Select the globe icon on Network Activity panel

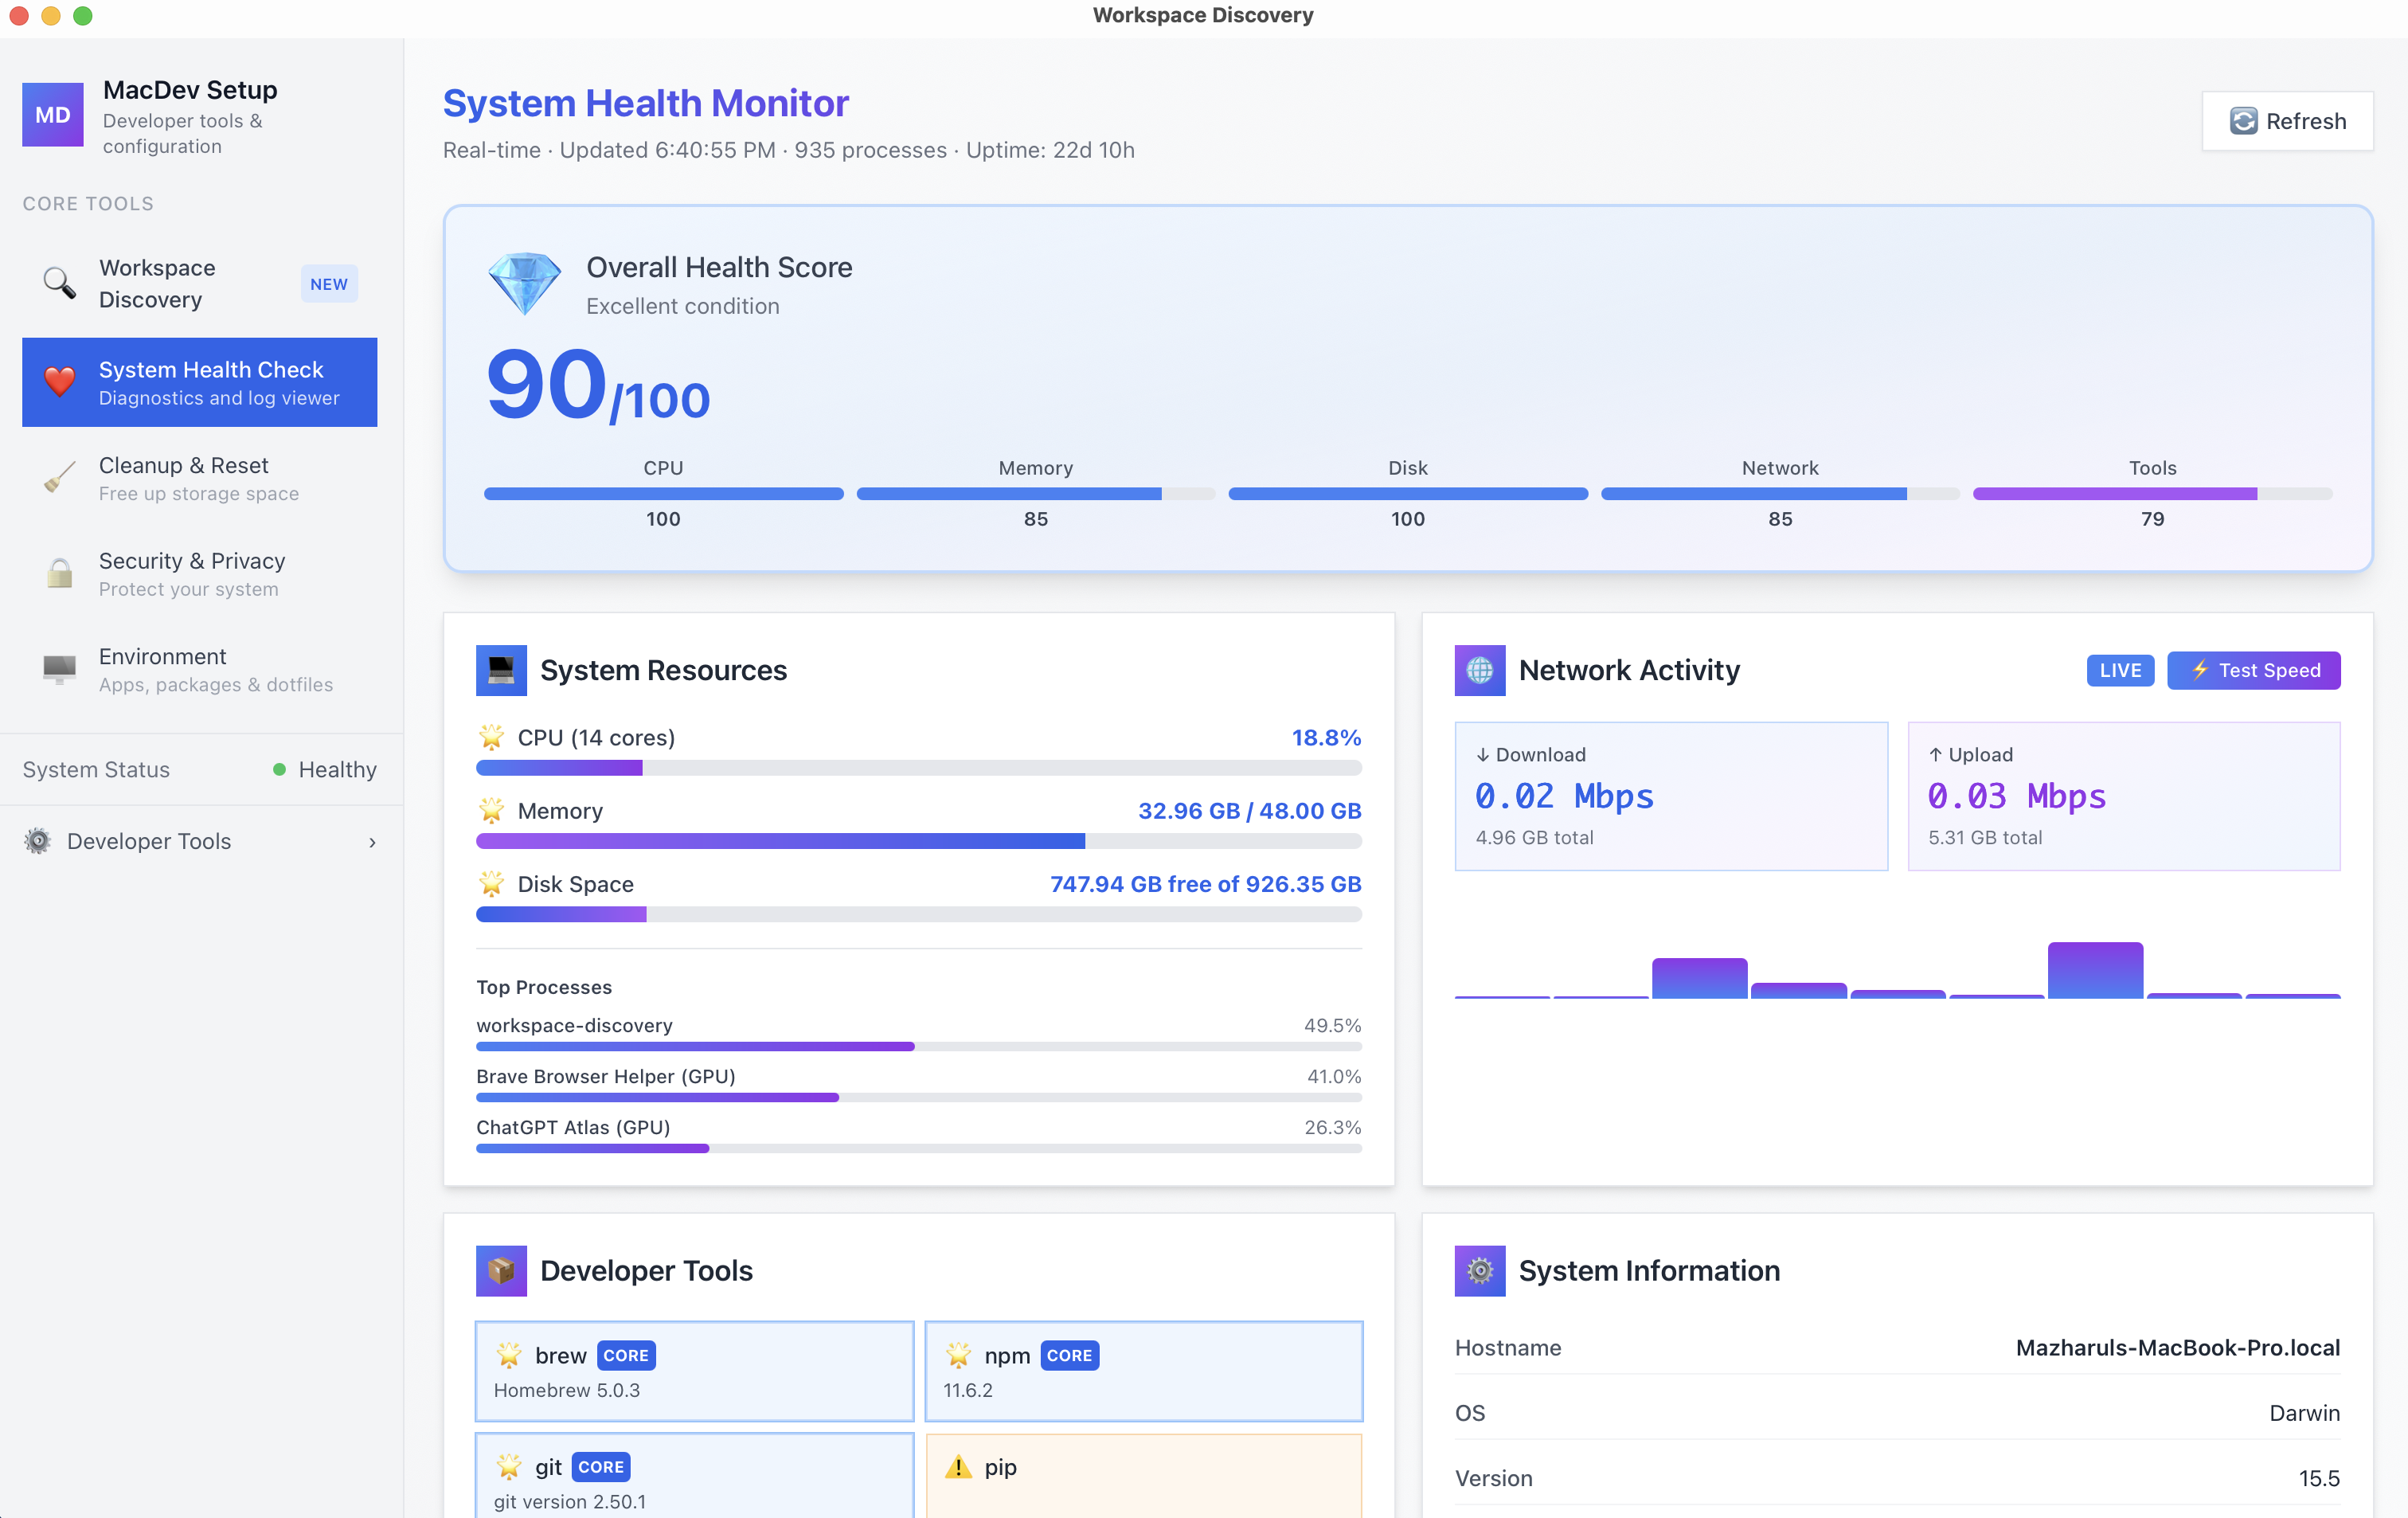click(x=1480, y=670)
